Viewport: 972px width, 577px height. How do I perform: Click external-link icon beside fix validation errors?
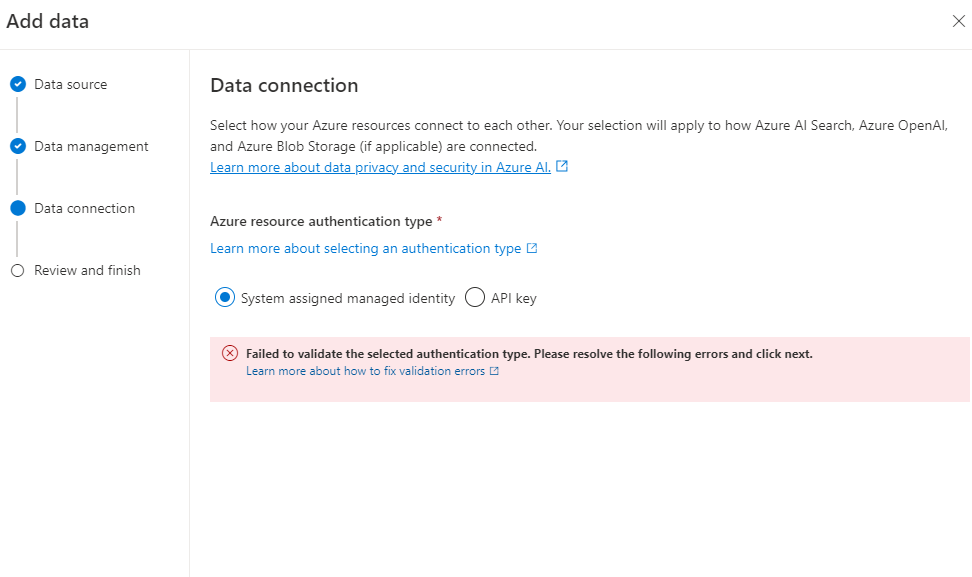click(494, 371)
